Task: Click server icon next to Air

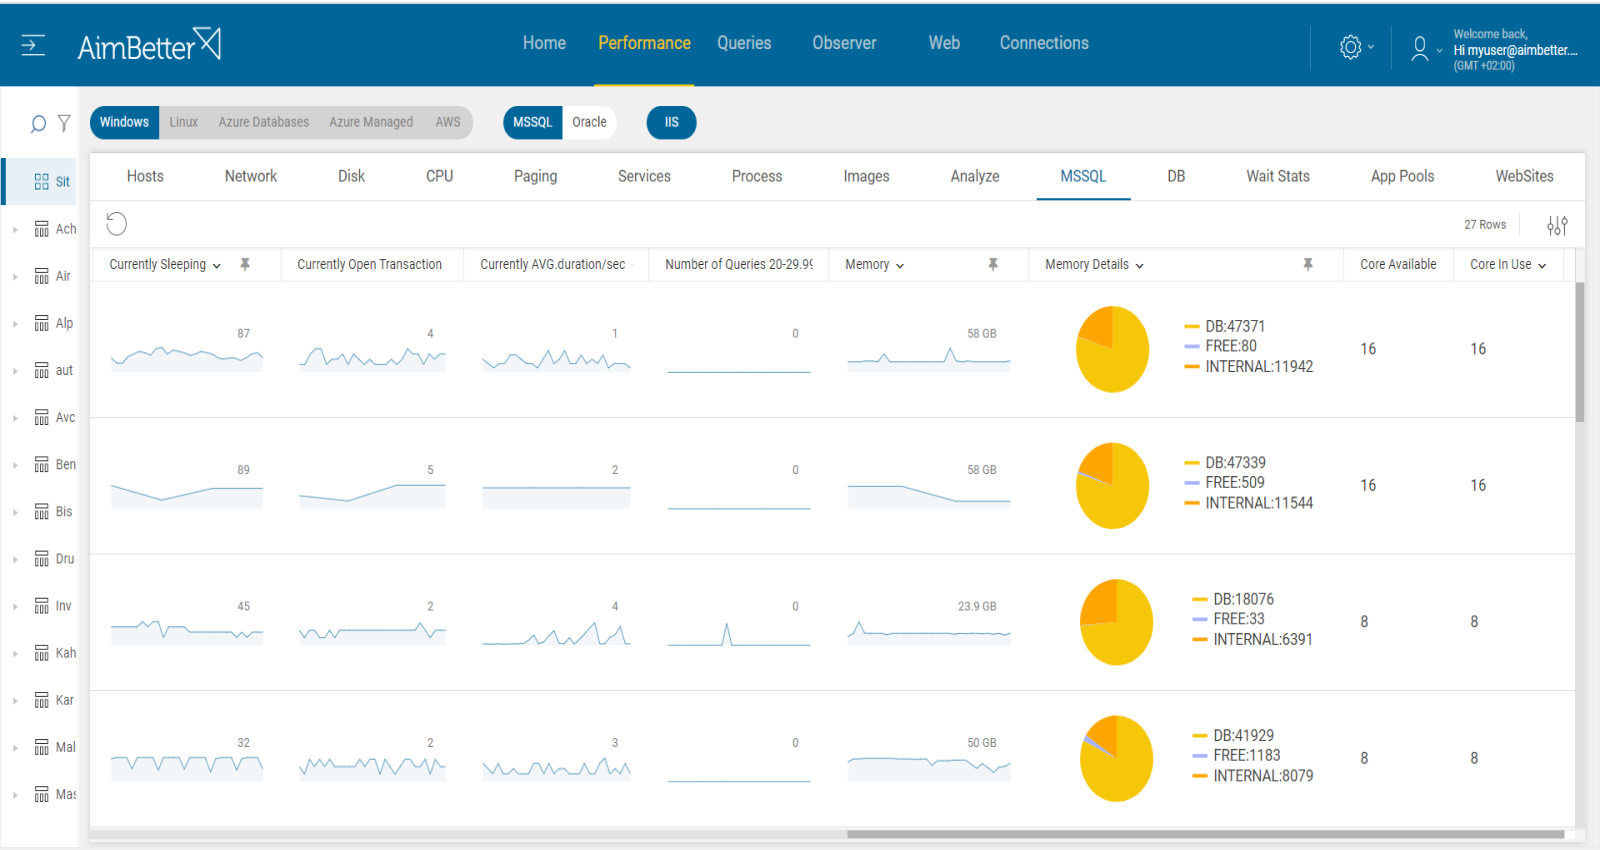Action: coord(41,276)
